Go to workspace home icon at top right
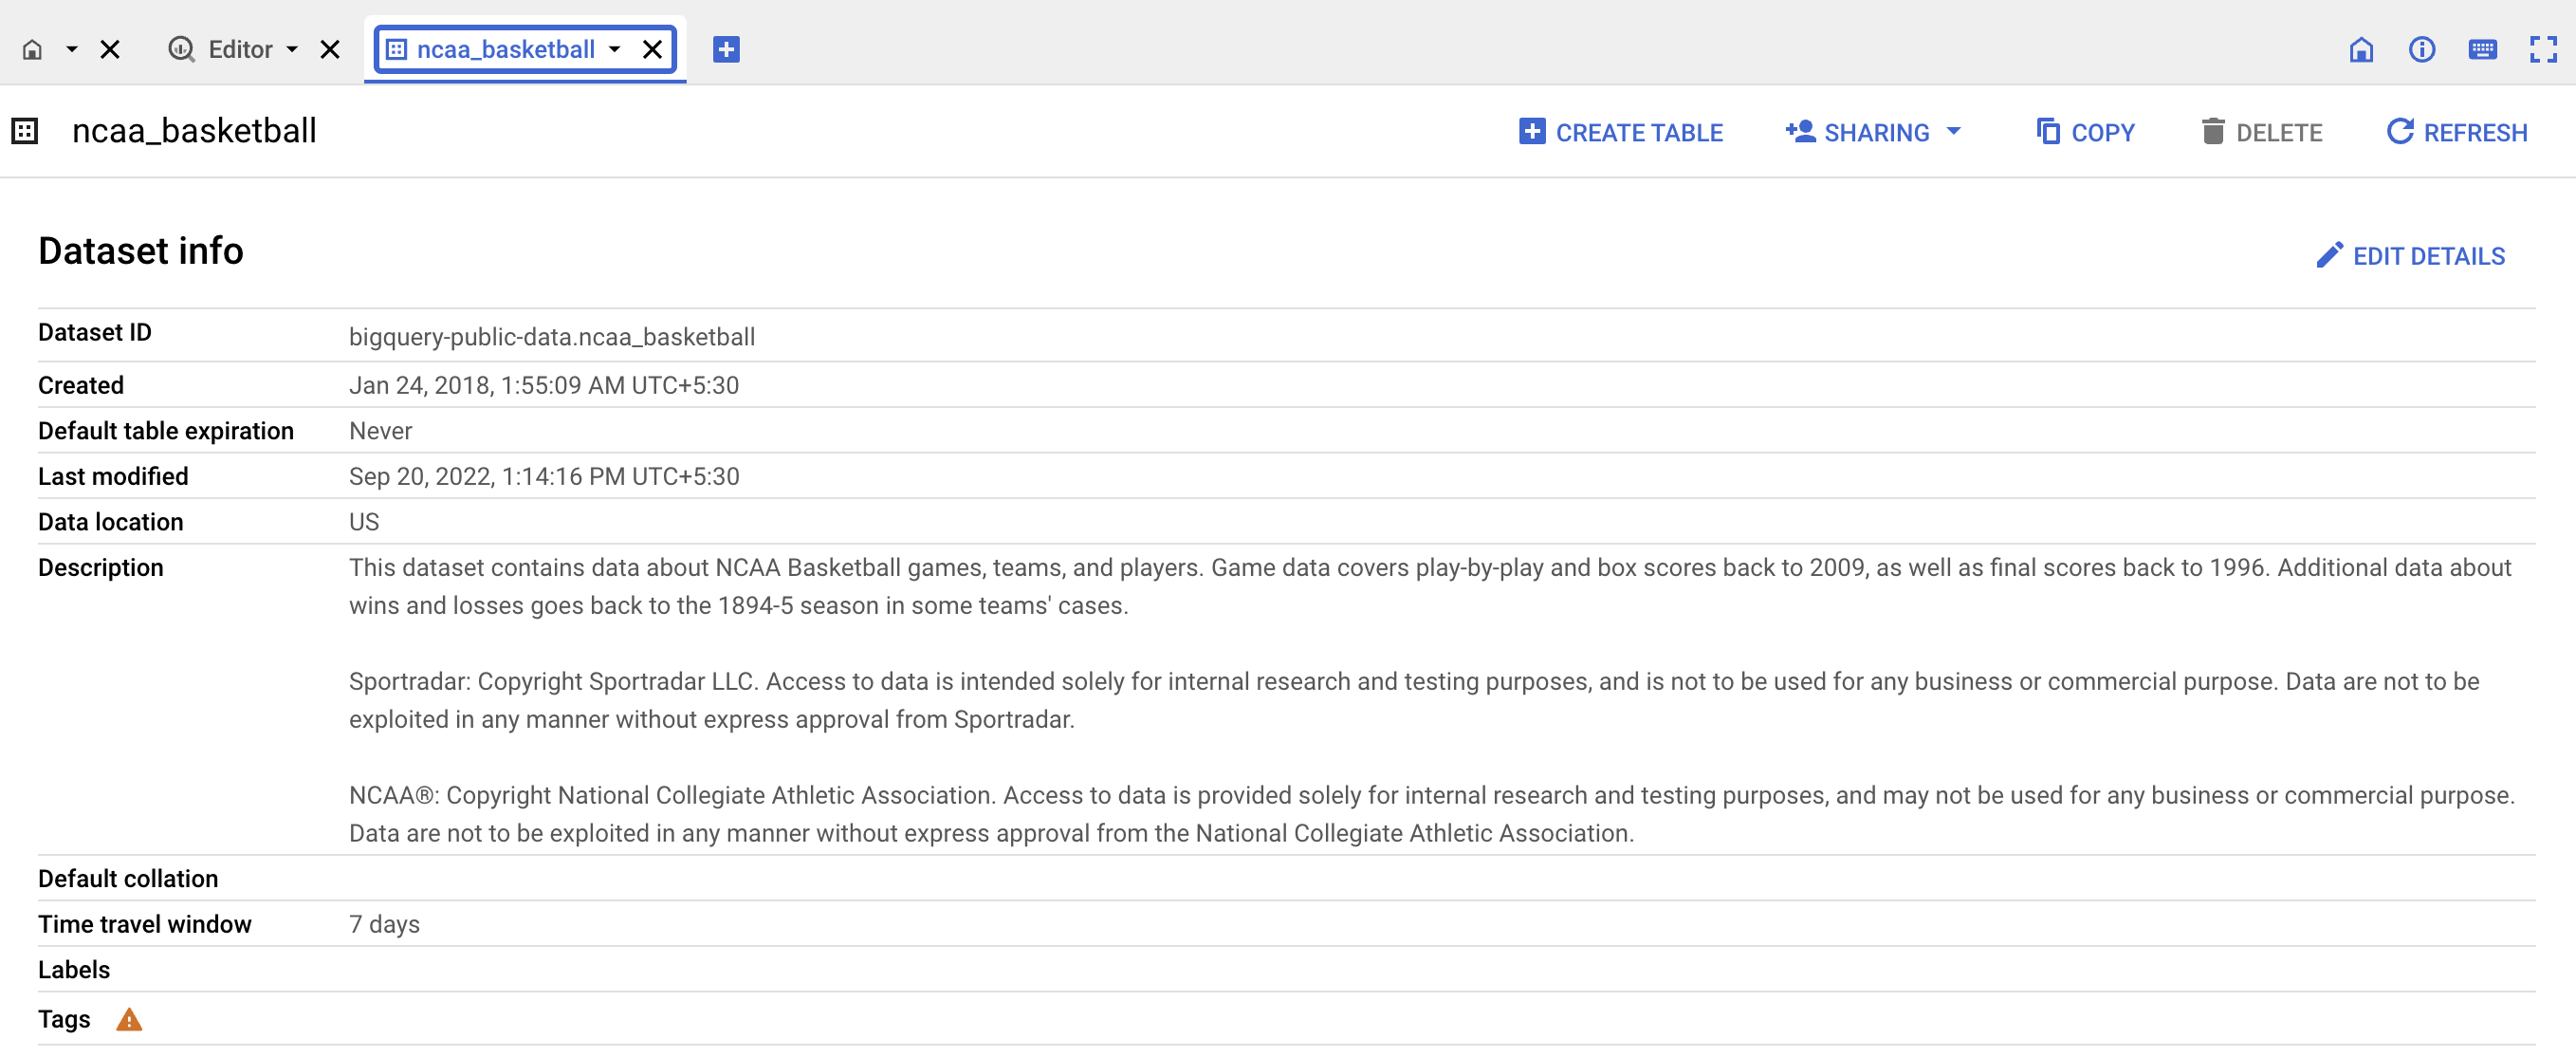 point(2361,49)
